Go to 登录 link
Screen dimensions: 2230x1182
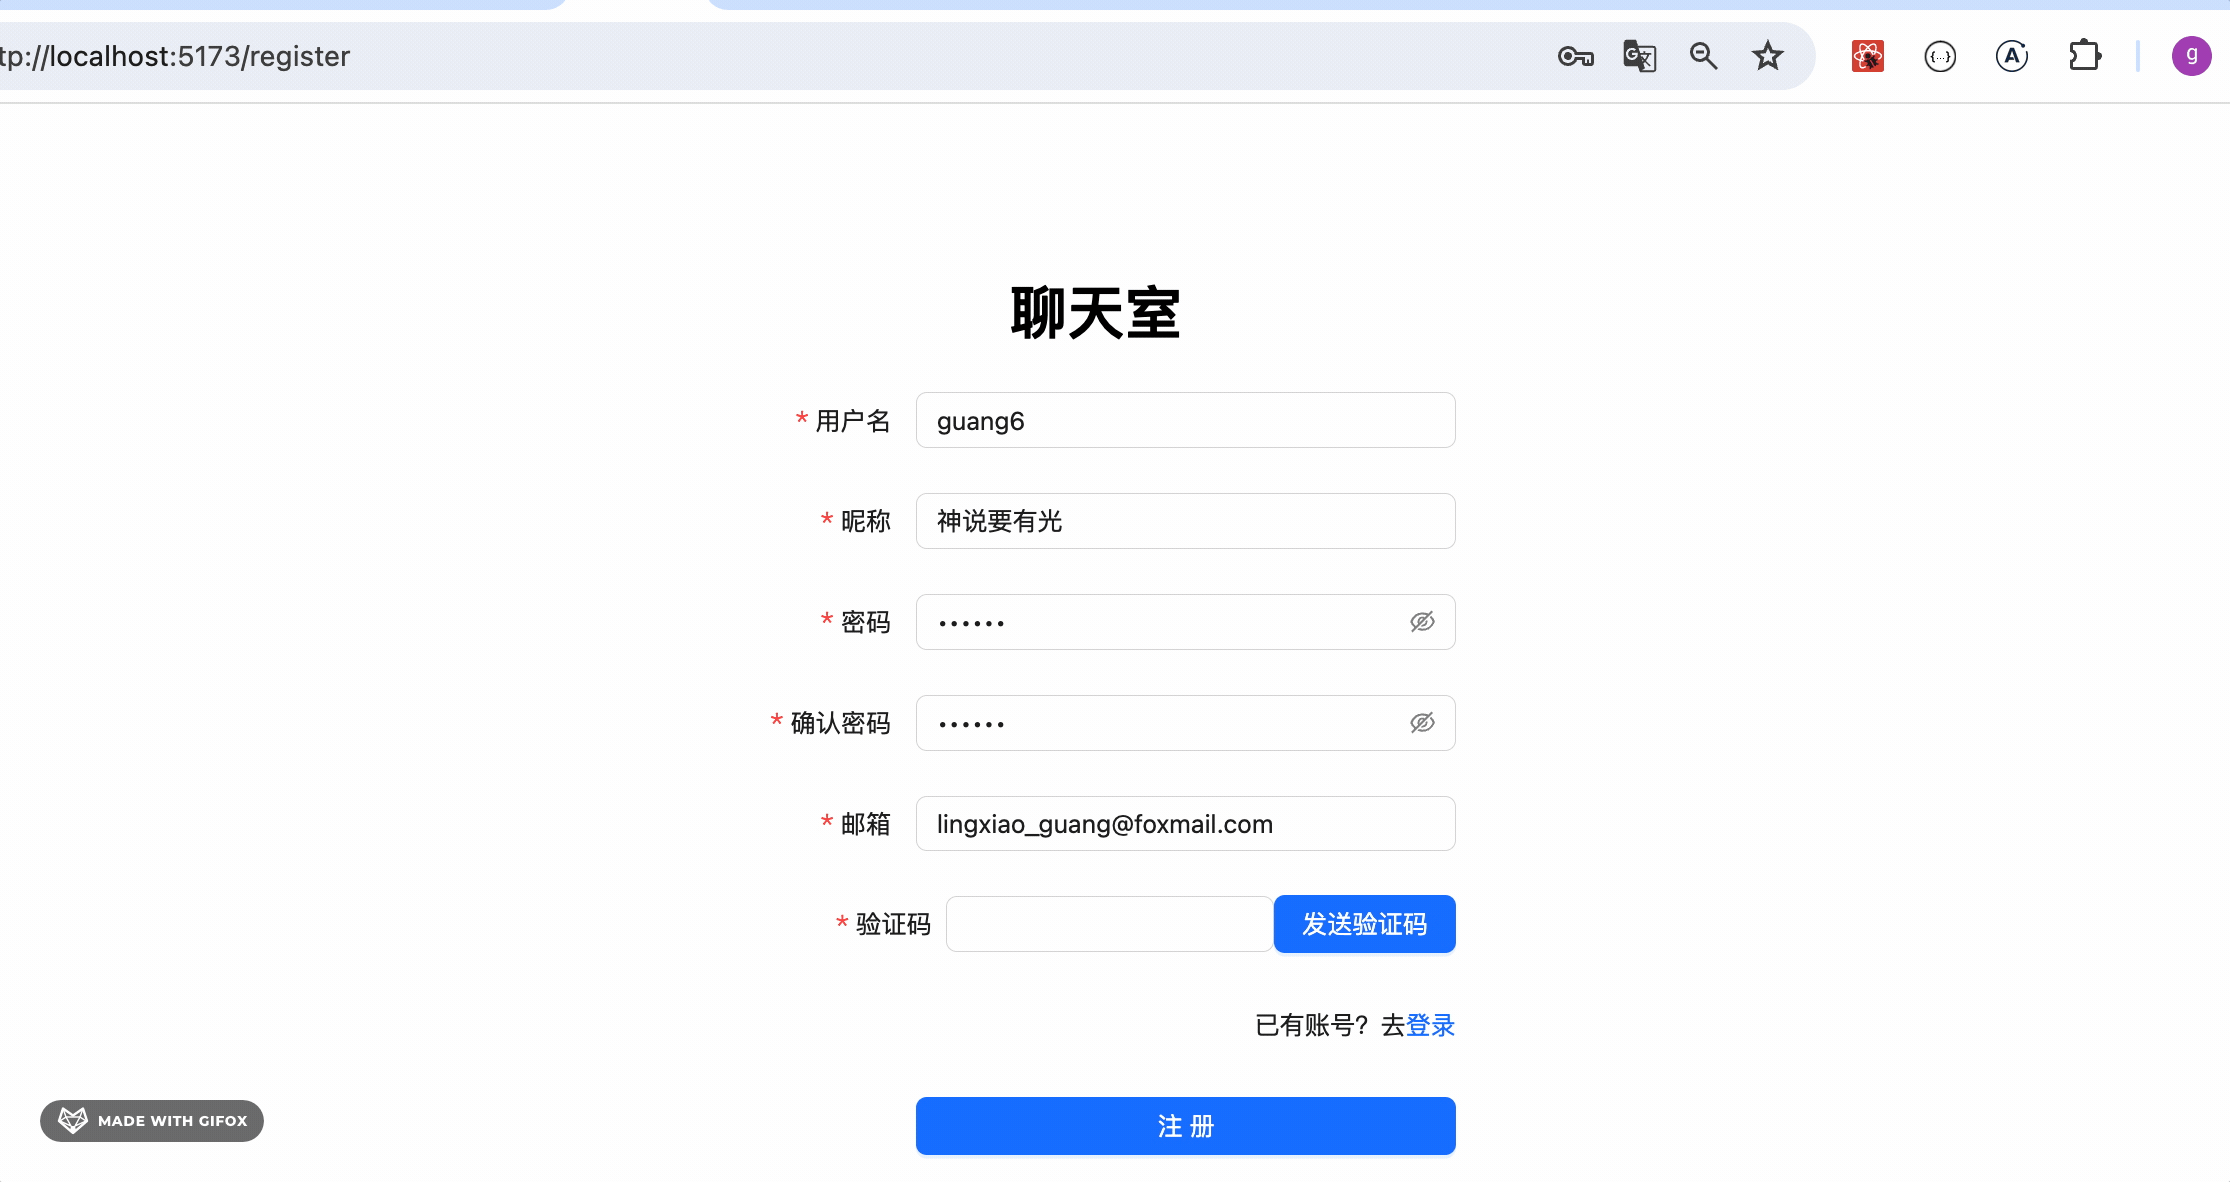(x=1430, y=1025)
